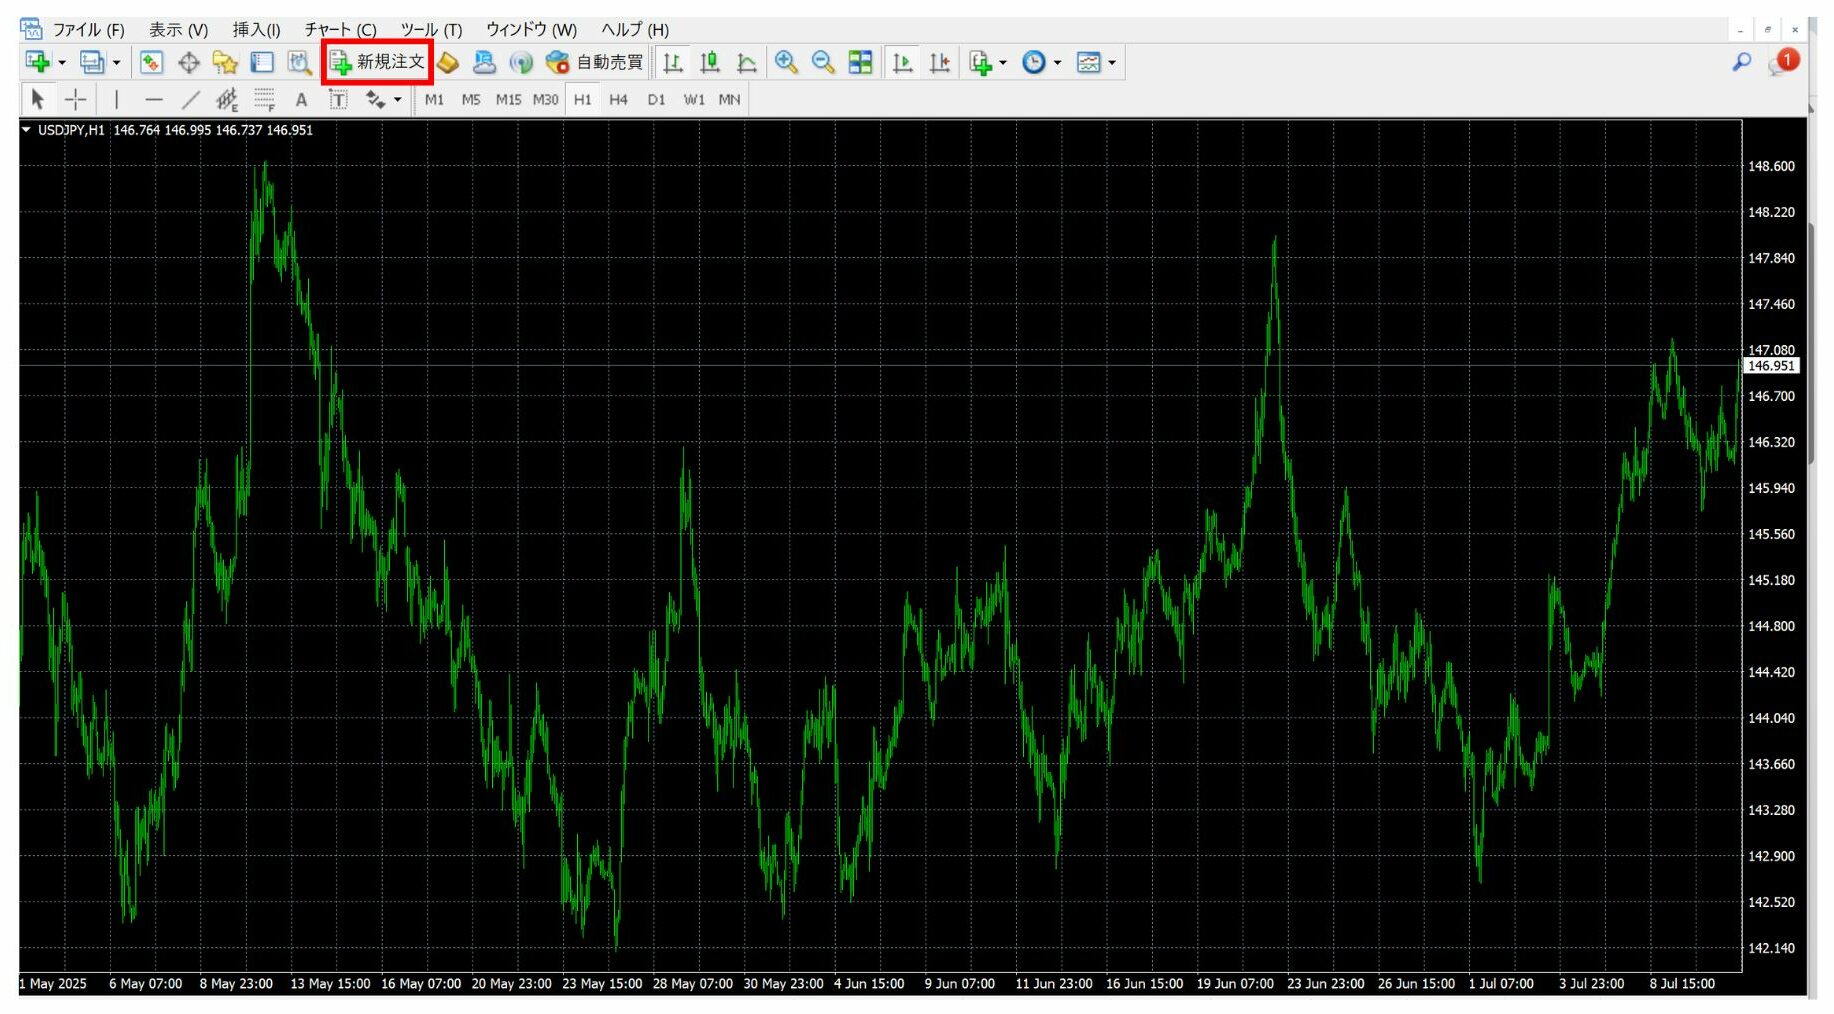Pick the trendline drawing tool
1834x1014 pixels.
[190, 99]
